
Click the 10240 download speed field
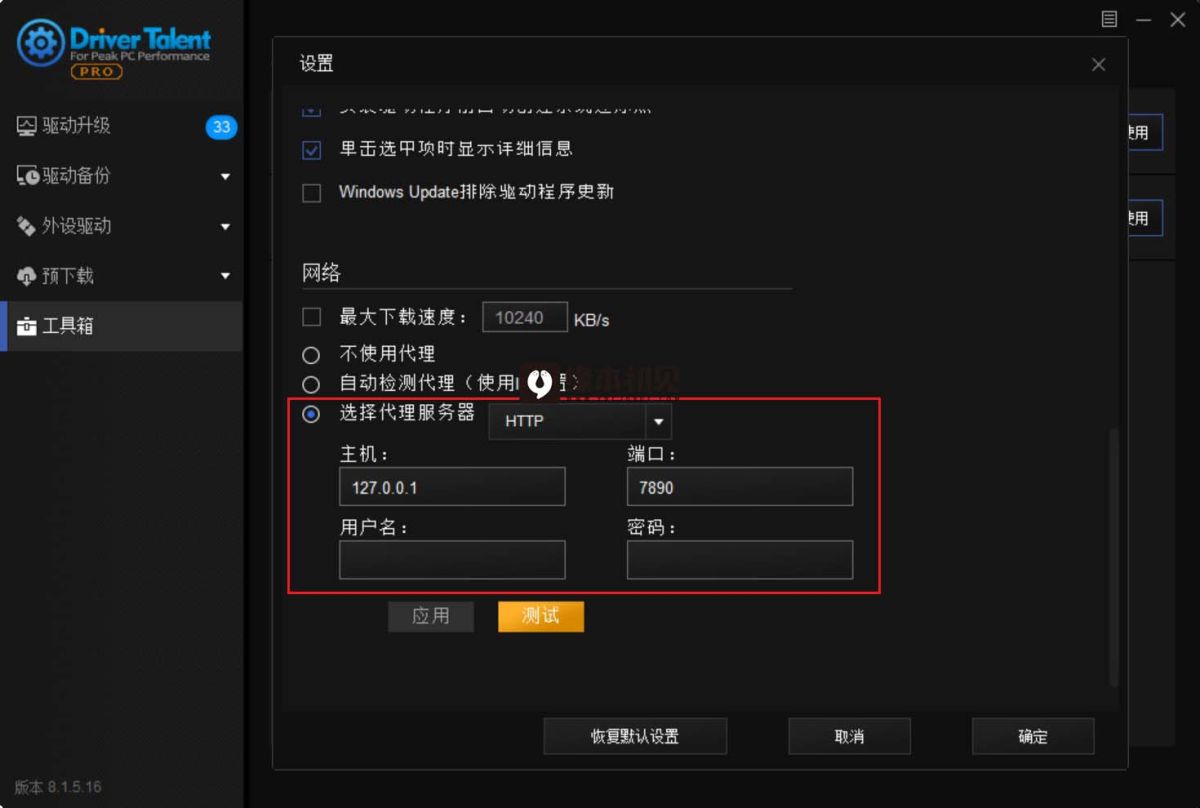pyautogui.click(x=525, y=318)
